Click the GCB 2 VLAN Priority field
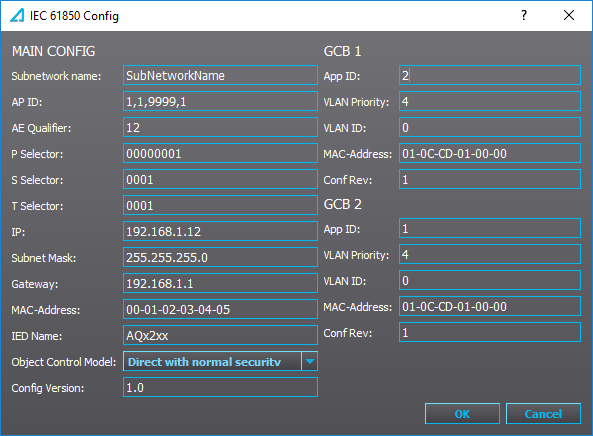Image resolution: width=593 pixels, height=436 pixels. [490, 254]
